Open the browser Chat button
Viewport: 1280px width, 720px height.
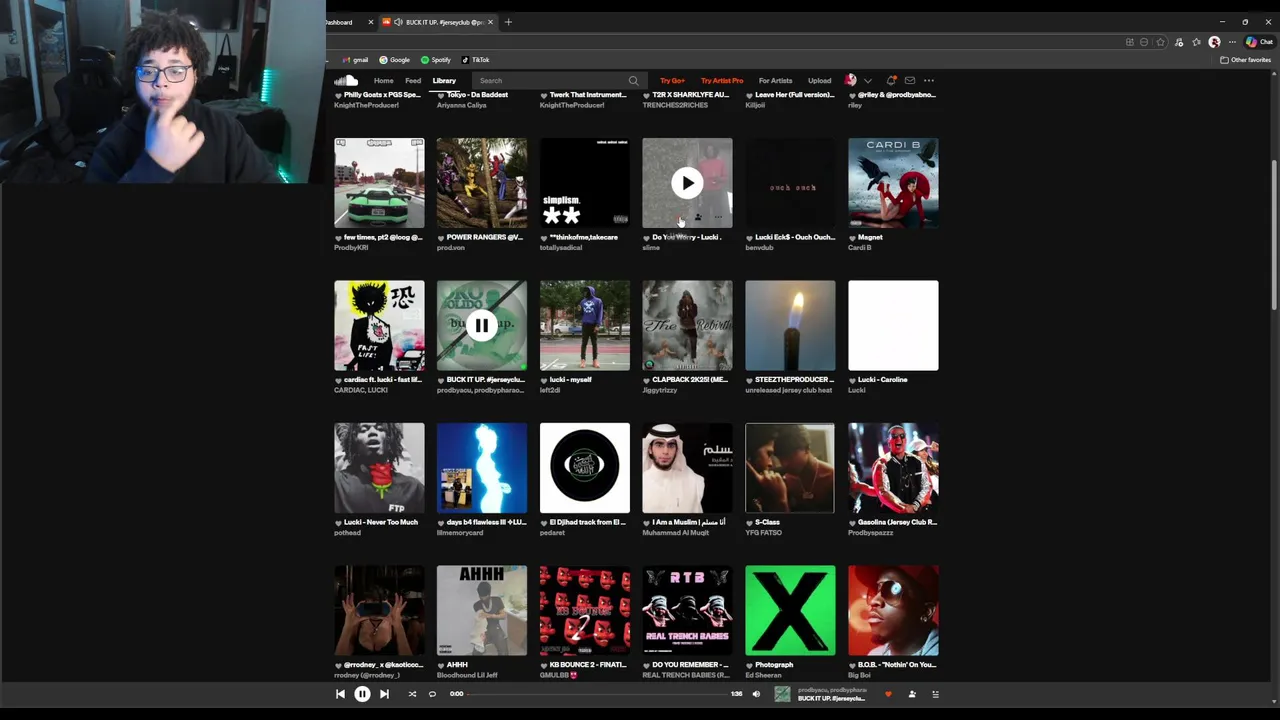pyautogui.click(x=1258, y=42)
